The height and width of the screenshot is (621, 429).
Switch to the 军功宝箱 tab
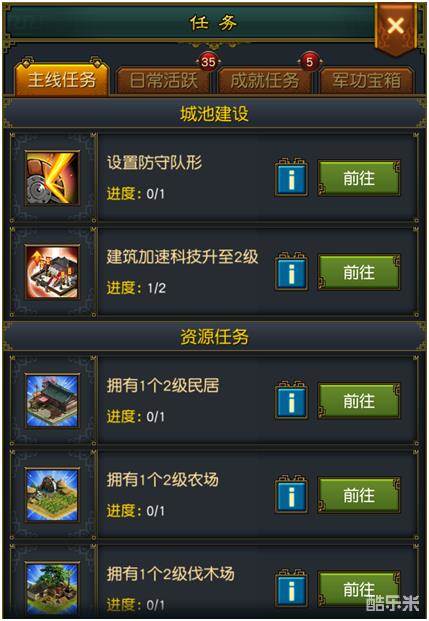pyautogui.click(x=366, y=80)
